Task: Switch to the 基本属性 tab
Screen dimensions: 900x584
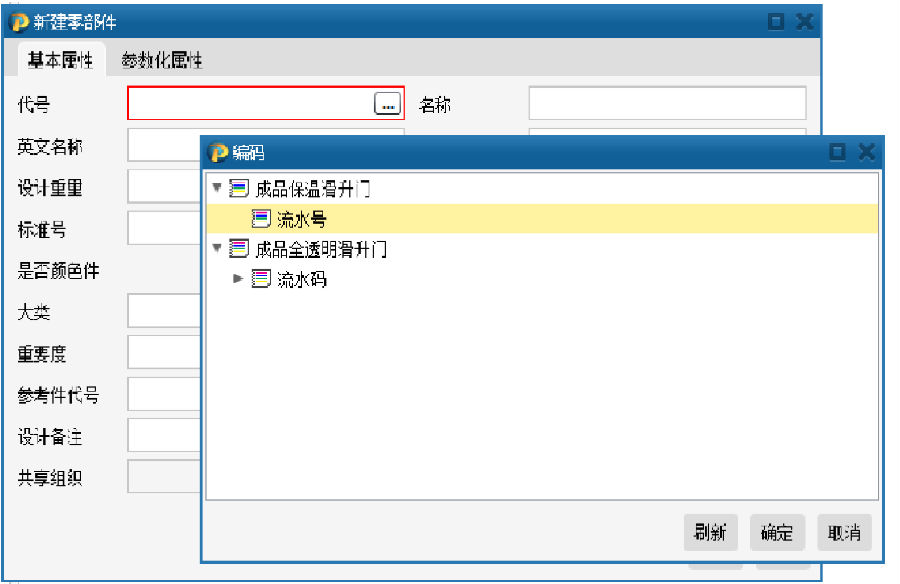Action: pyautogui.click(x=60, y=60)
